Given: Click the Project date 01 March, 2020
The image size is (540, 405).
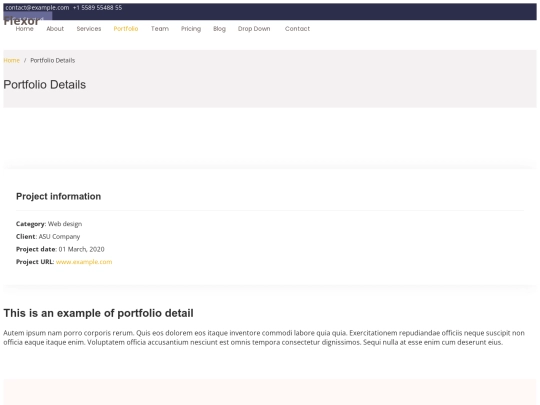Looking at the screenshot, I should click(x=60, y=249).
